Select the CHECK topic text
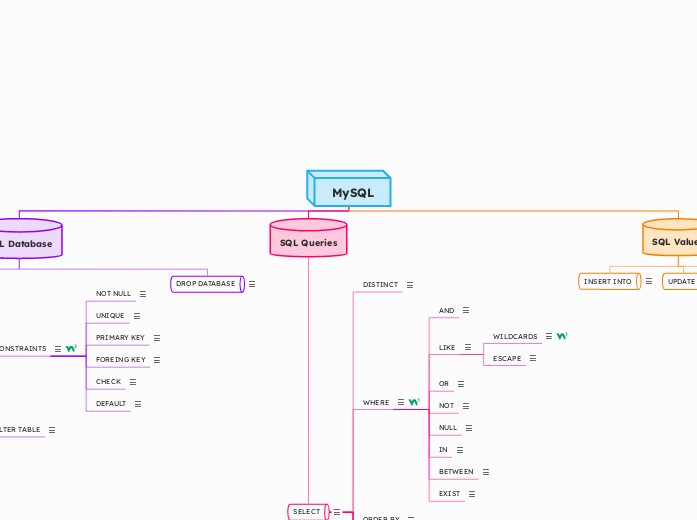The width and height of the screenshot is (697, 520). (x=108, y=382)
